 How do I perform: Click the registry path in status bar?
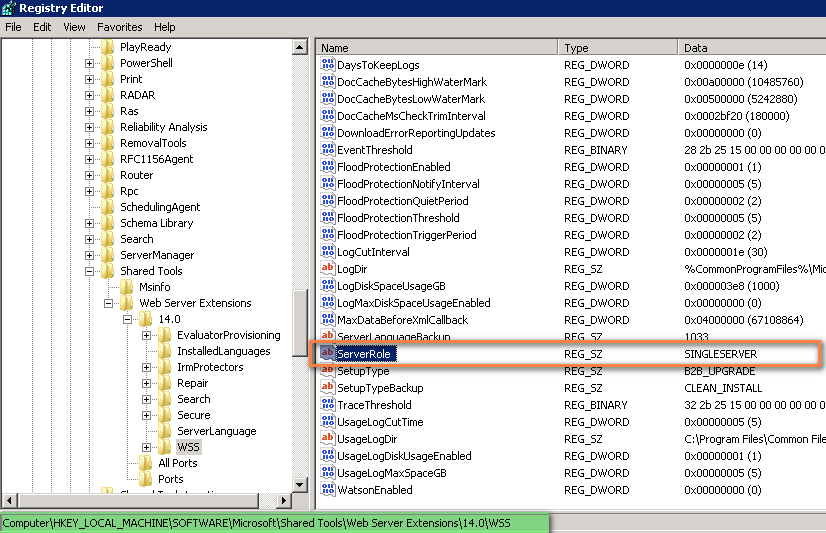[x=257, y=523]
